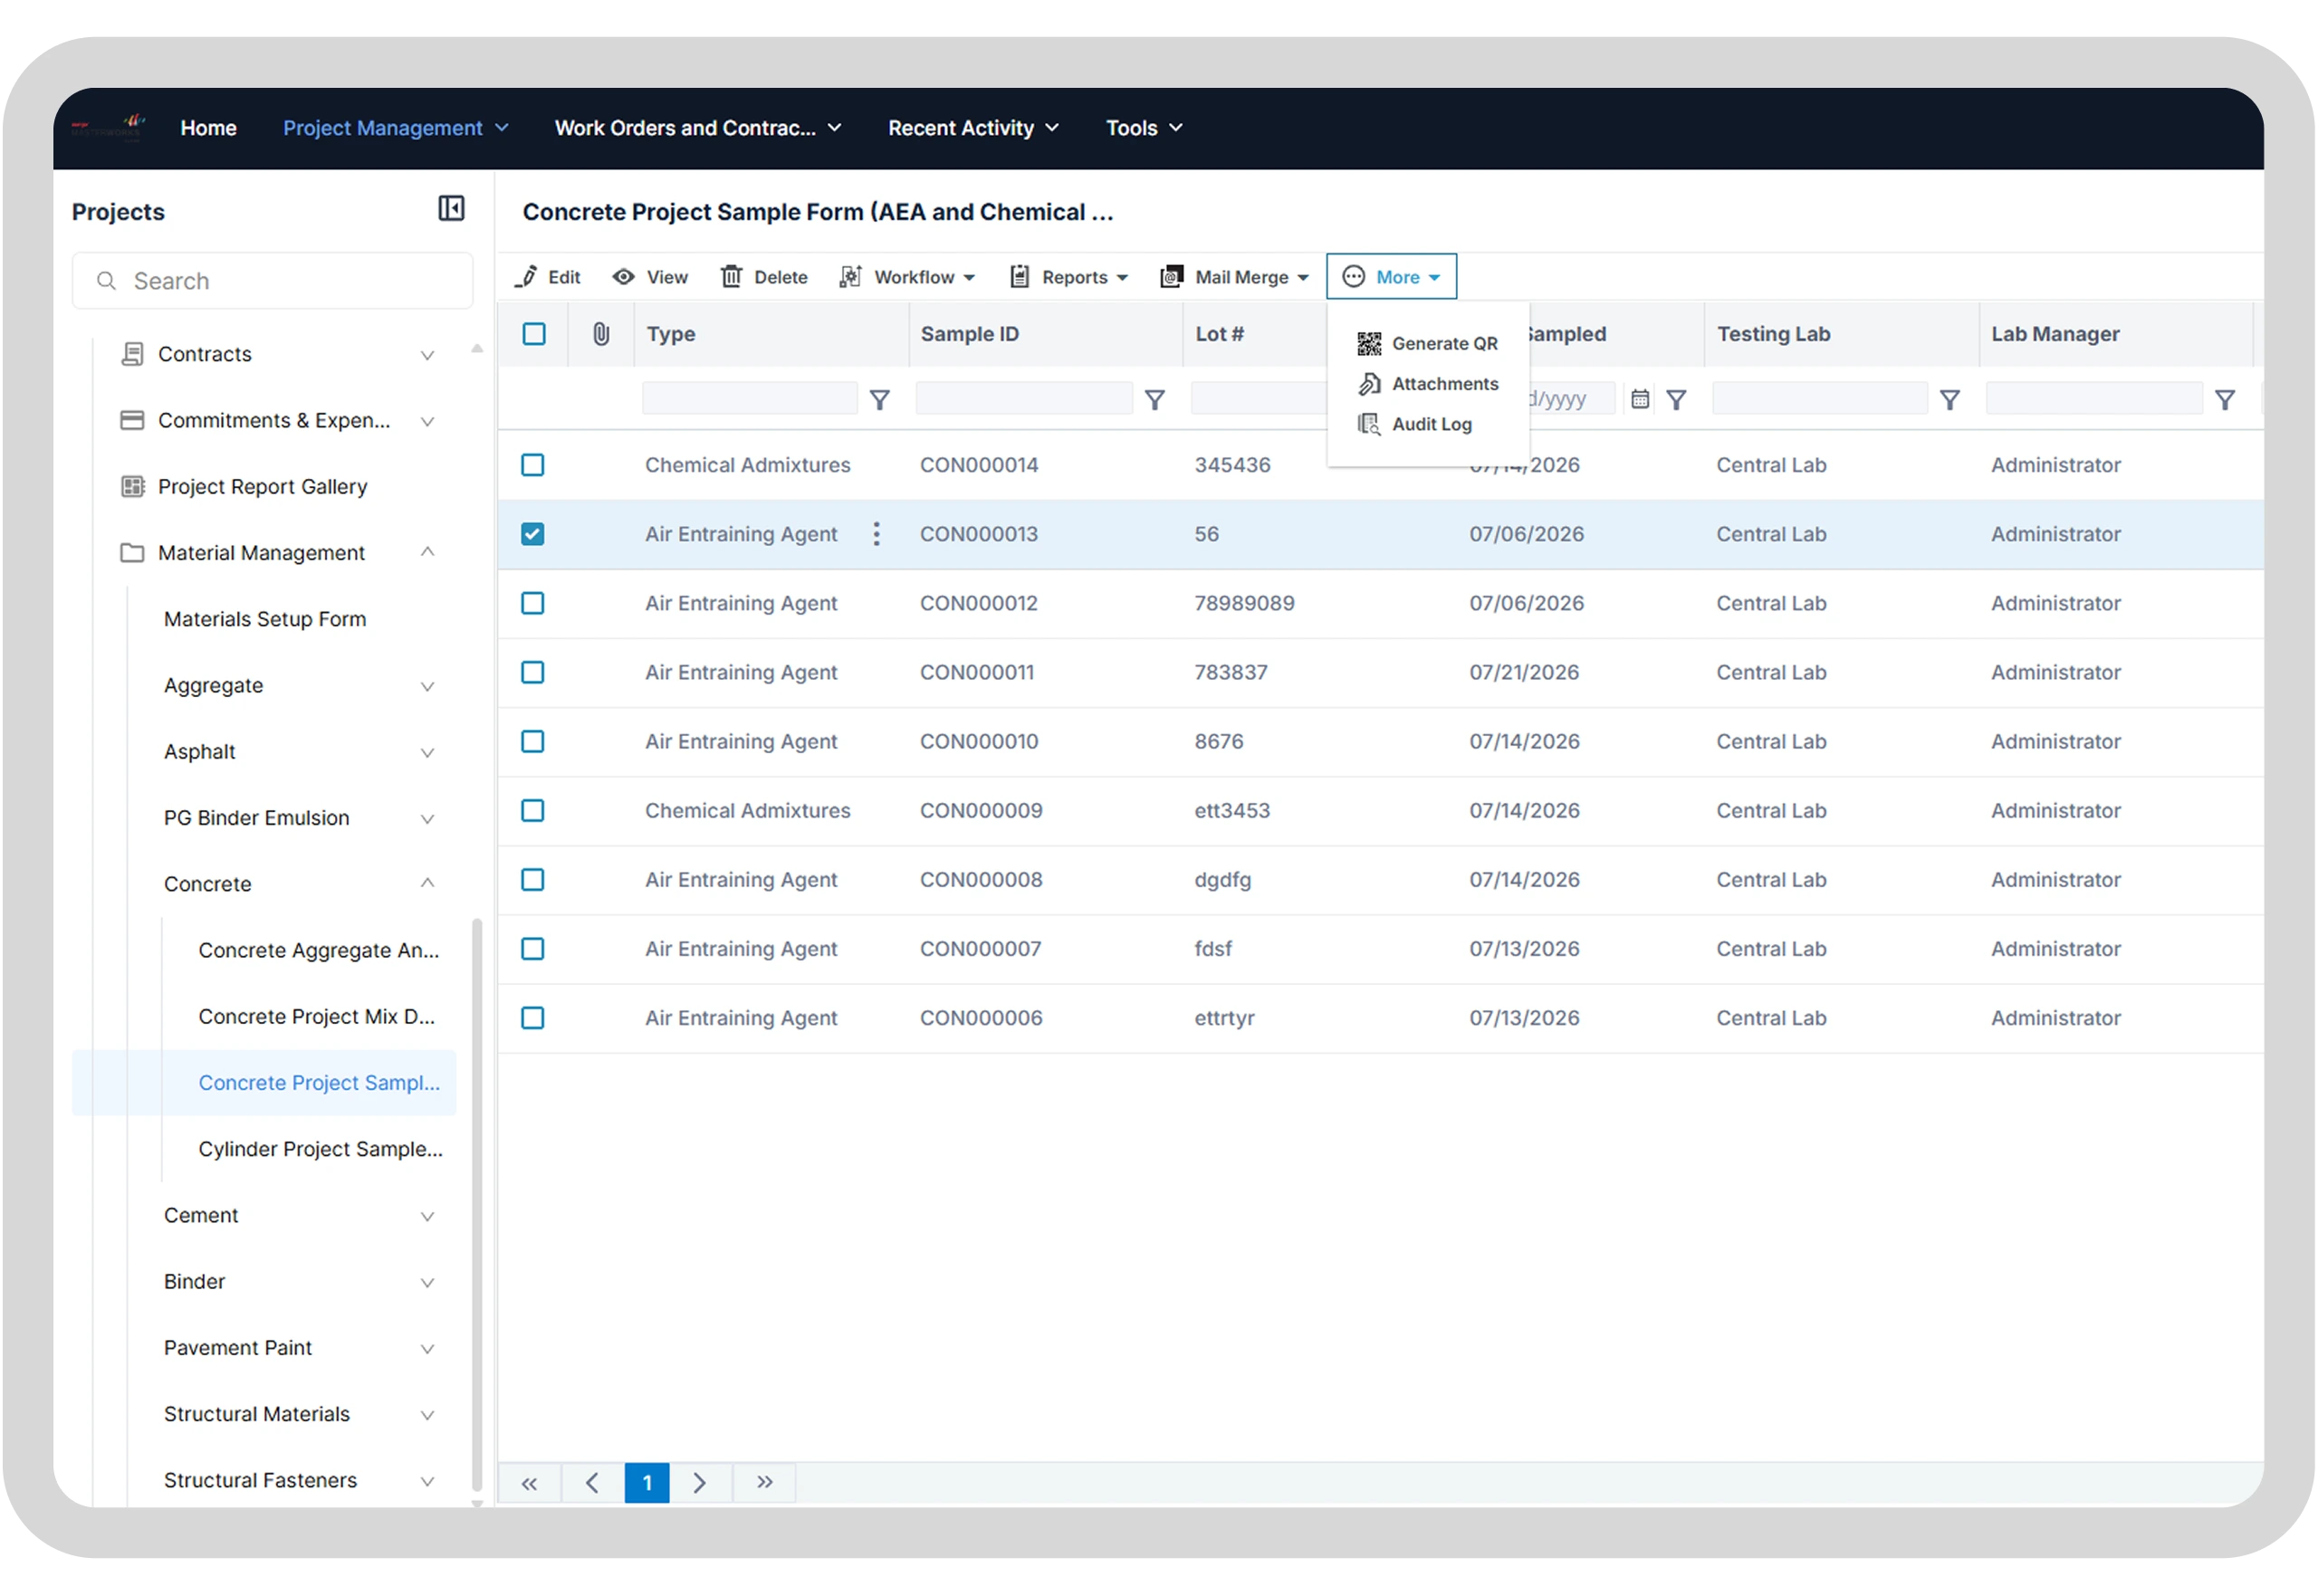The image size is (2318, 1596).
Task: Expand the Asphalt tree chevron
Action: 427,753
